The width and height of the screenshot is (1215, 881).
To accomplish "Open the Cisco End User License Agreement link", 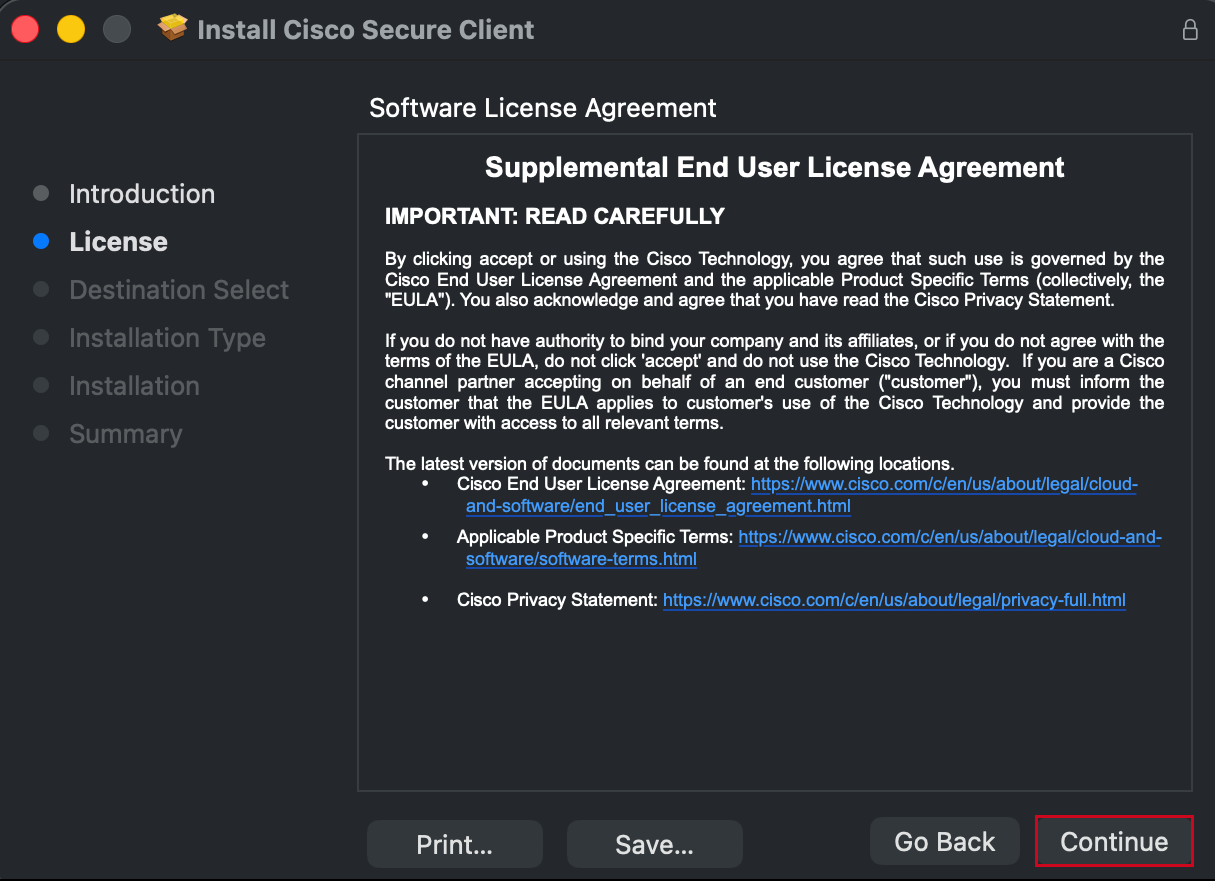I will tap(802, 495).
